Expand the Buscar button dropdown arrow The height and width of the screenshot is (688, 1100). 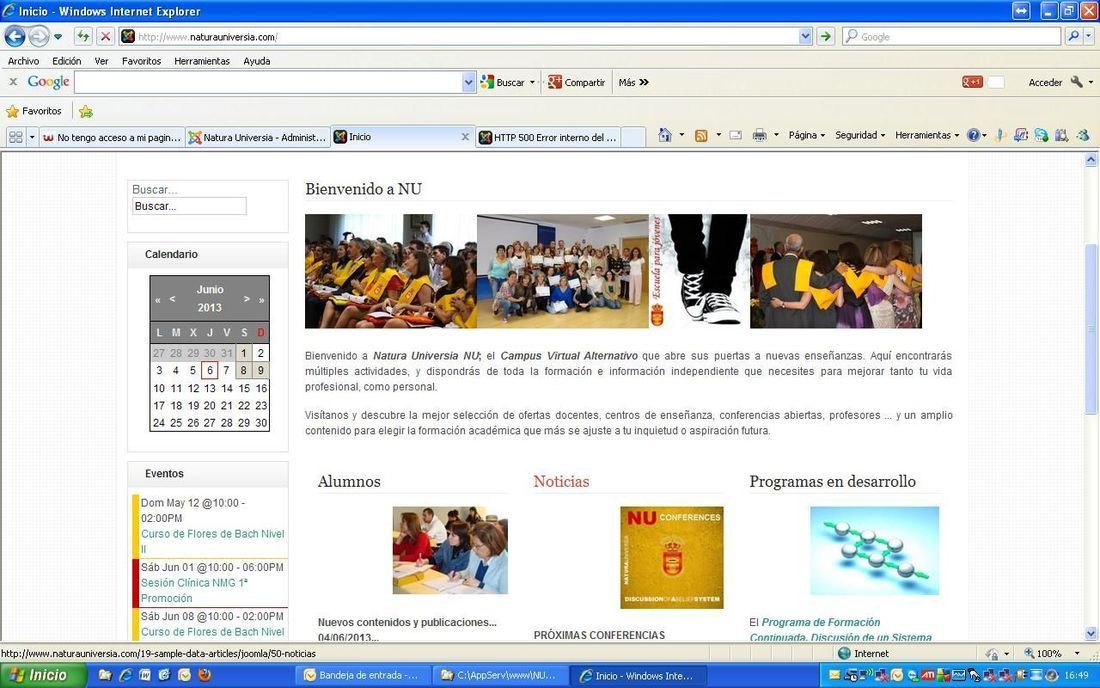[532, 82]
